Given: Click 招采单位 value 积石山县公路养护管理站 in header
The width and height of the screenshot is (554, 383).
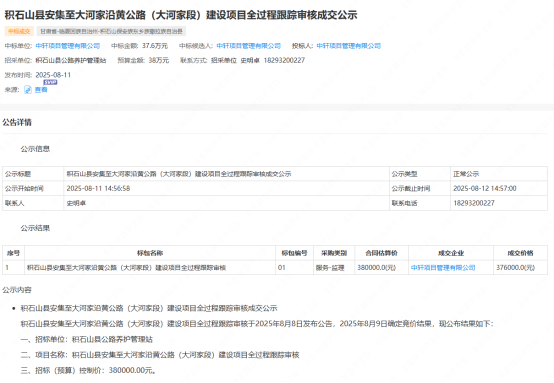Looking at the screenshot, I should (x=71, y=60).
